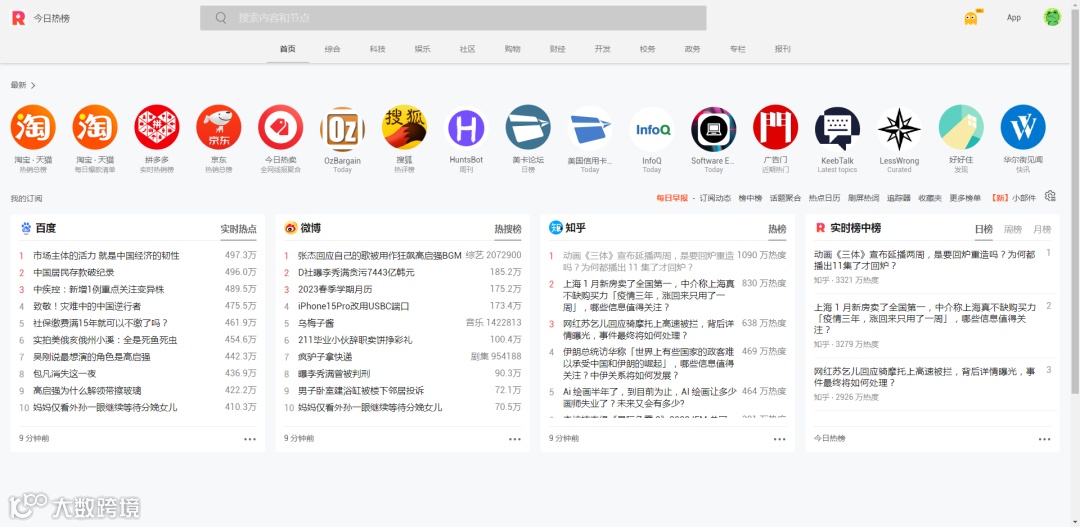1080x527 pixels.
Task: Click the 微博 logo icon
Action: (291, 228)
